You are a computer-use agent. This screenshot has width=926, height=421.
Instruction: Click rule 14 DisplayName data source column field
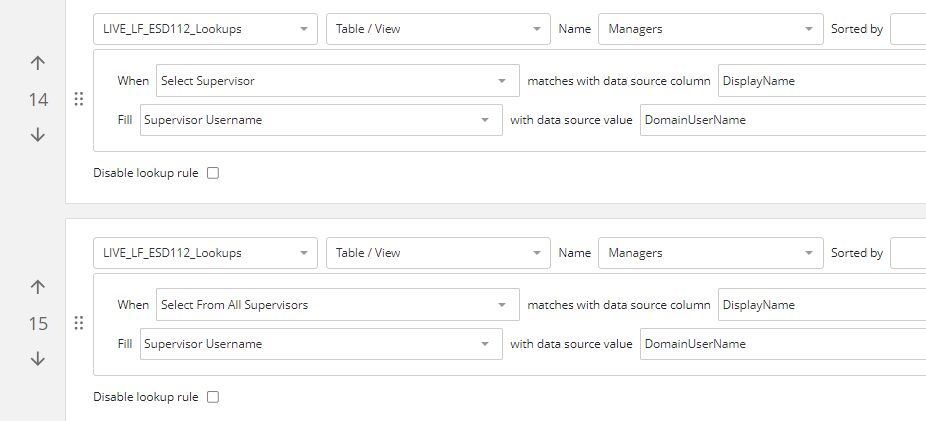coord(822,81)
